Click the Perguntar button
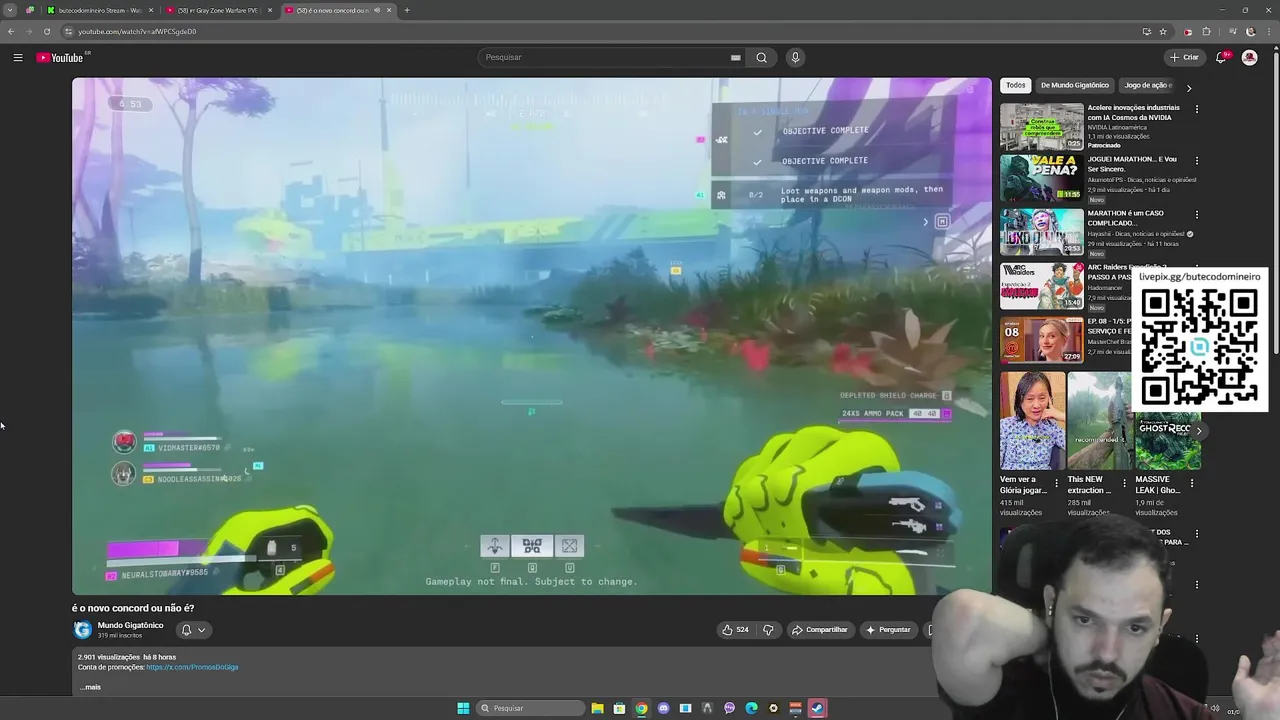Image resolution: width=1280 pixels, height=720 pixels. tap(888, 630)
